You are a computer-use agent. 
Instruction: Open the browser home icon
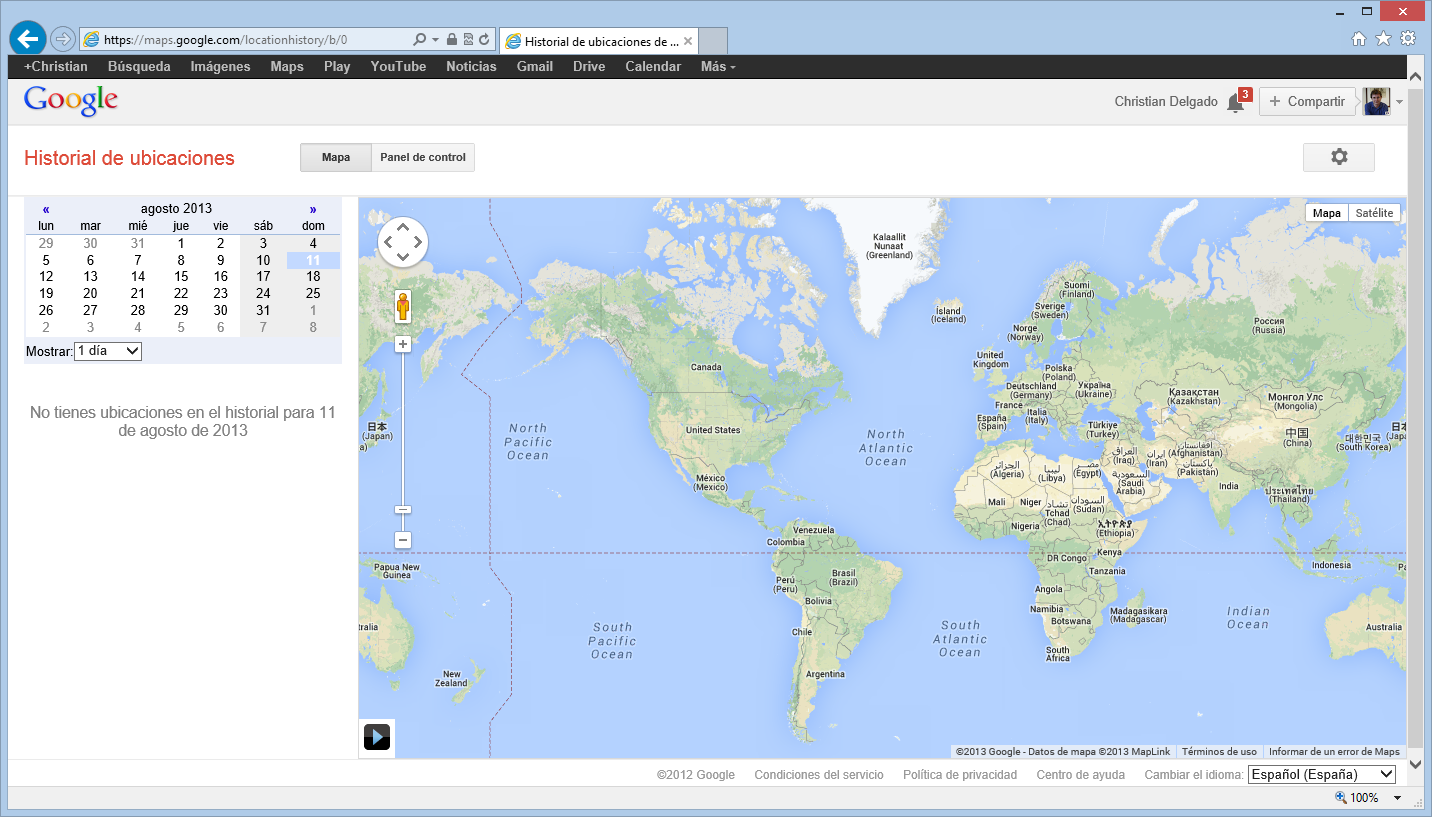tap(1359, 39)
